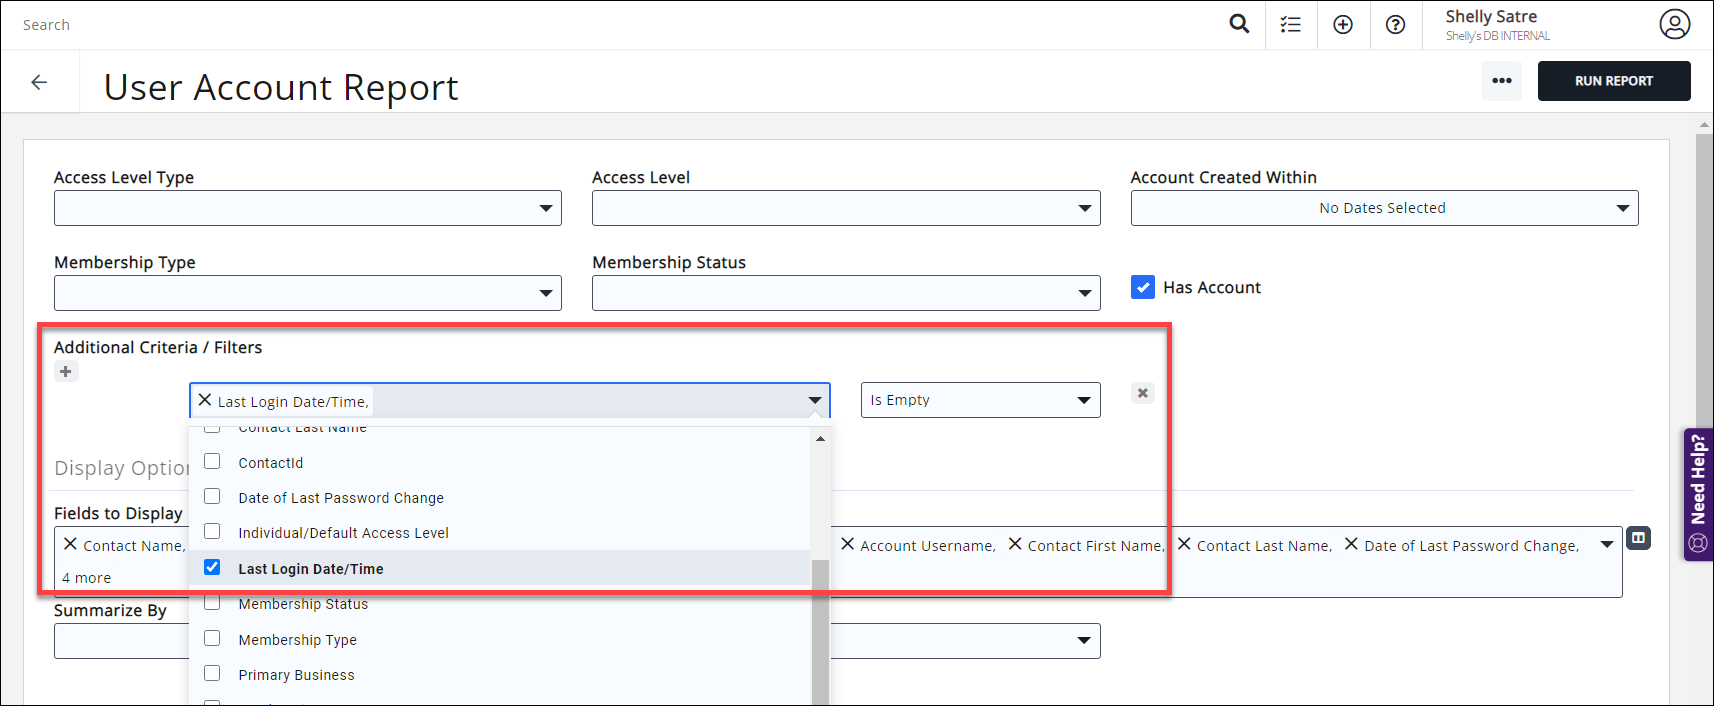Check the ContactId option
This screenshot has width=1714, height=706.
pyautogui.click(x=212, y=462)
